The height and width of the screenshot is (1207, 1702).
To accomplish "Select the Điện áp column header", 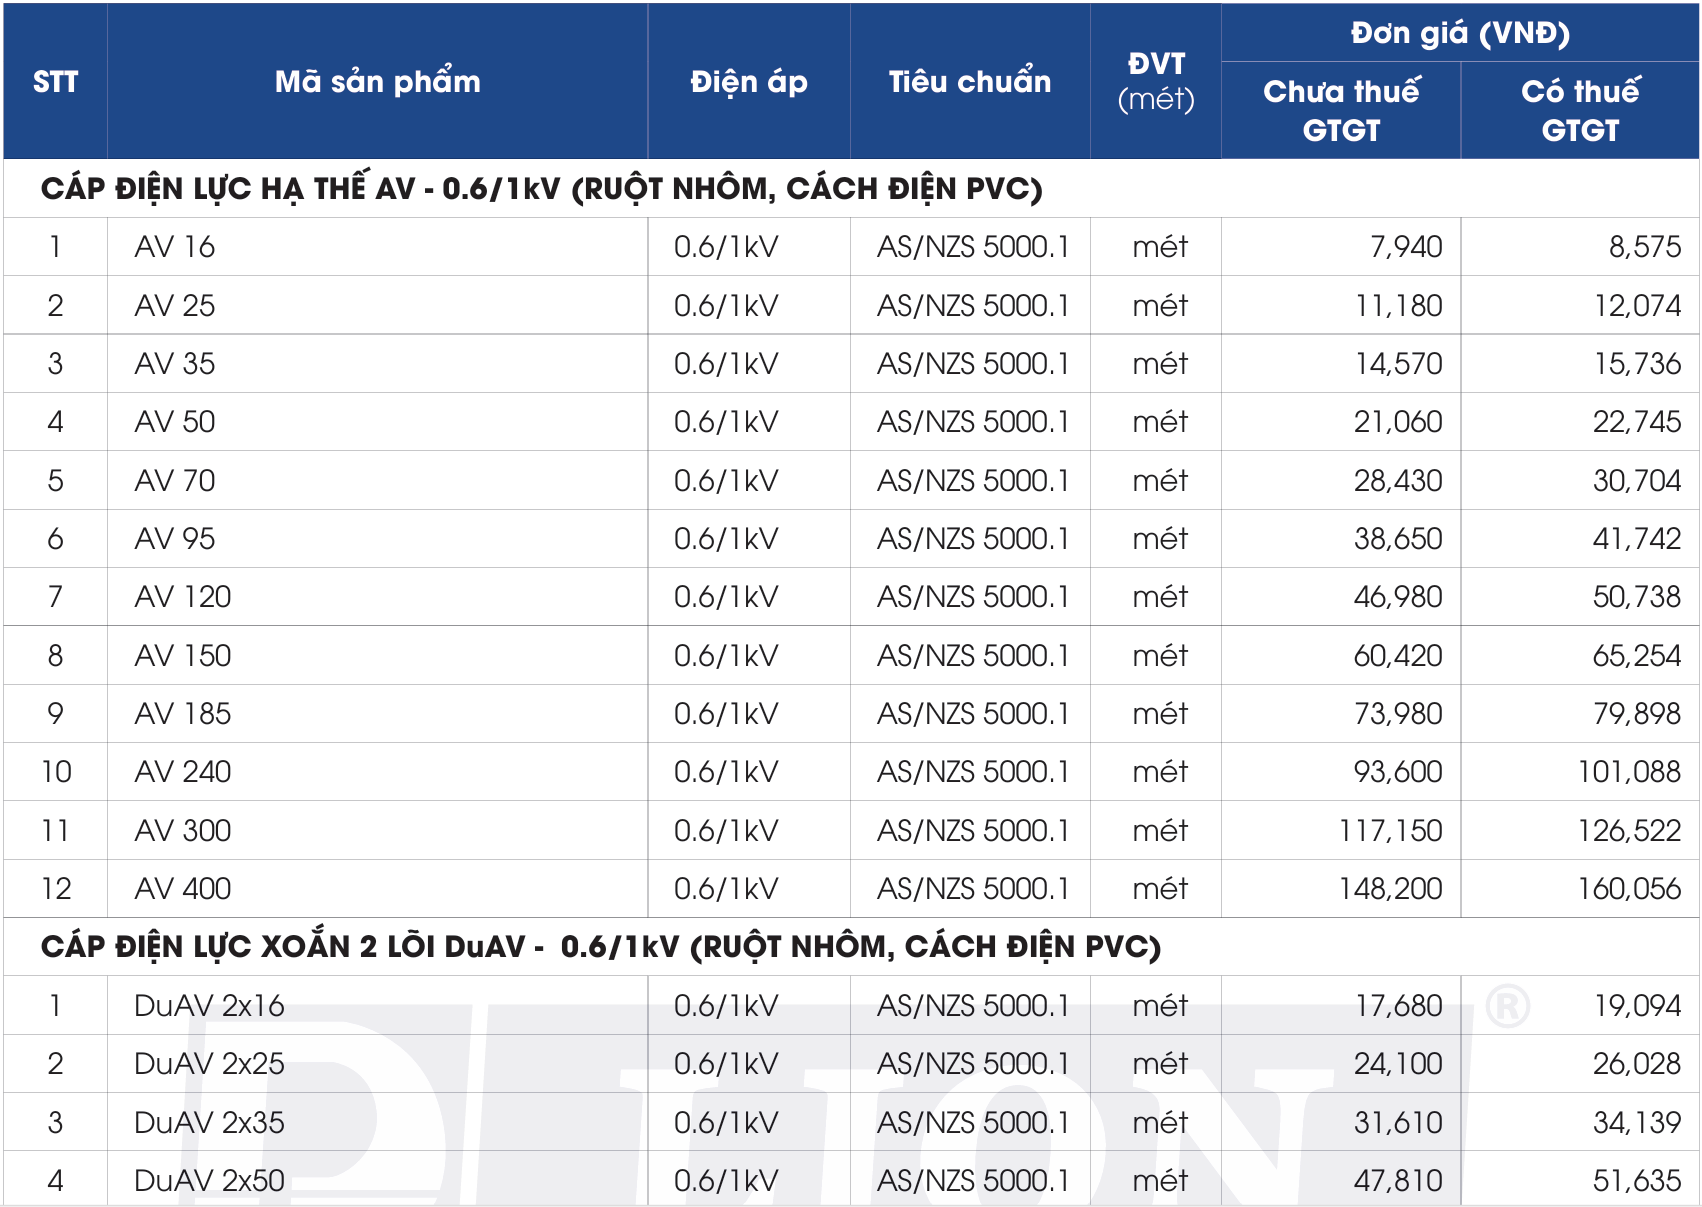I will [x=748, y=82].
